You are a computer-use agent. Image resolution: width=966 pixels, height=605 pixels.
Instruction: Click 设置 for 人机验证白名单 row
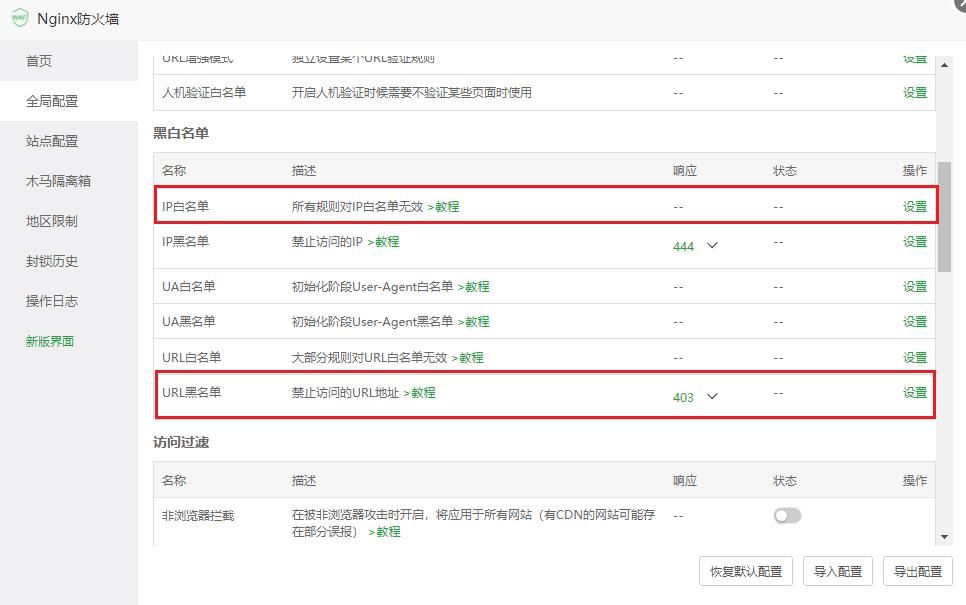coord(914,92)
